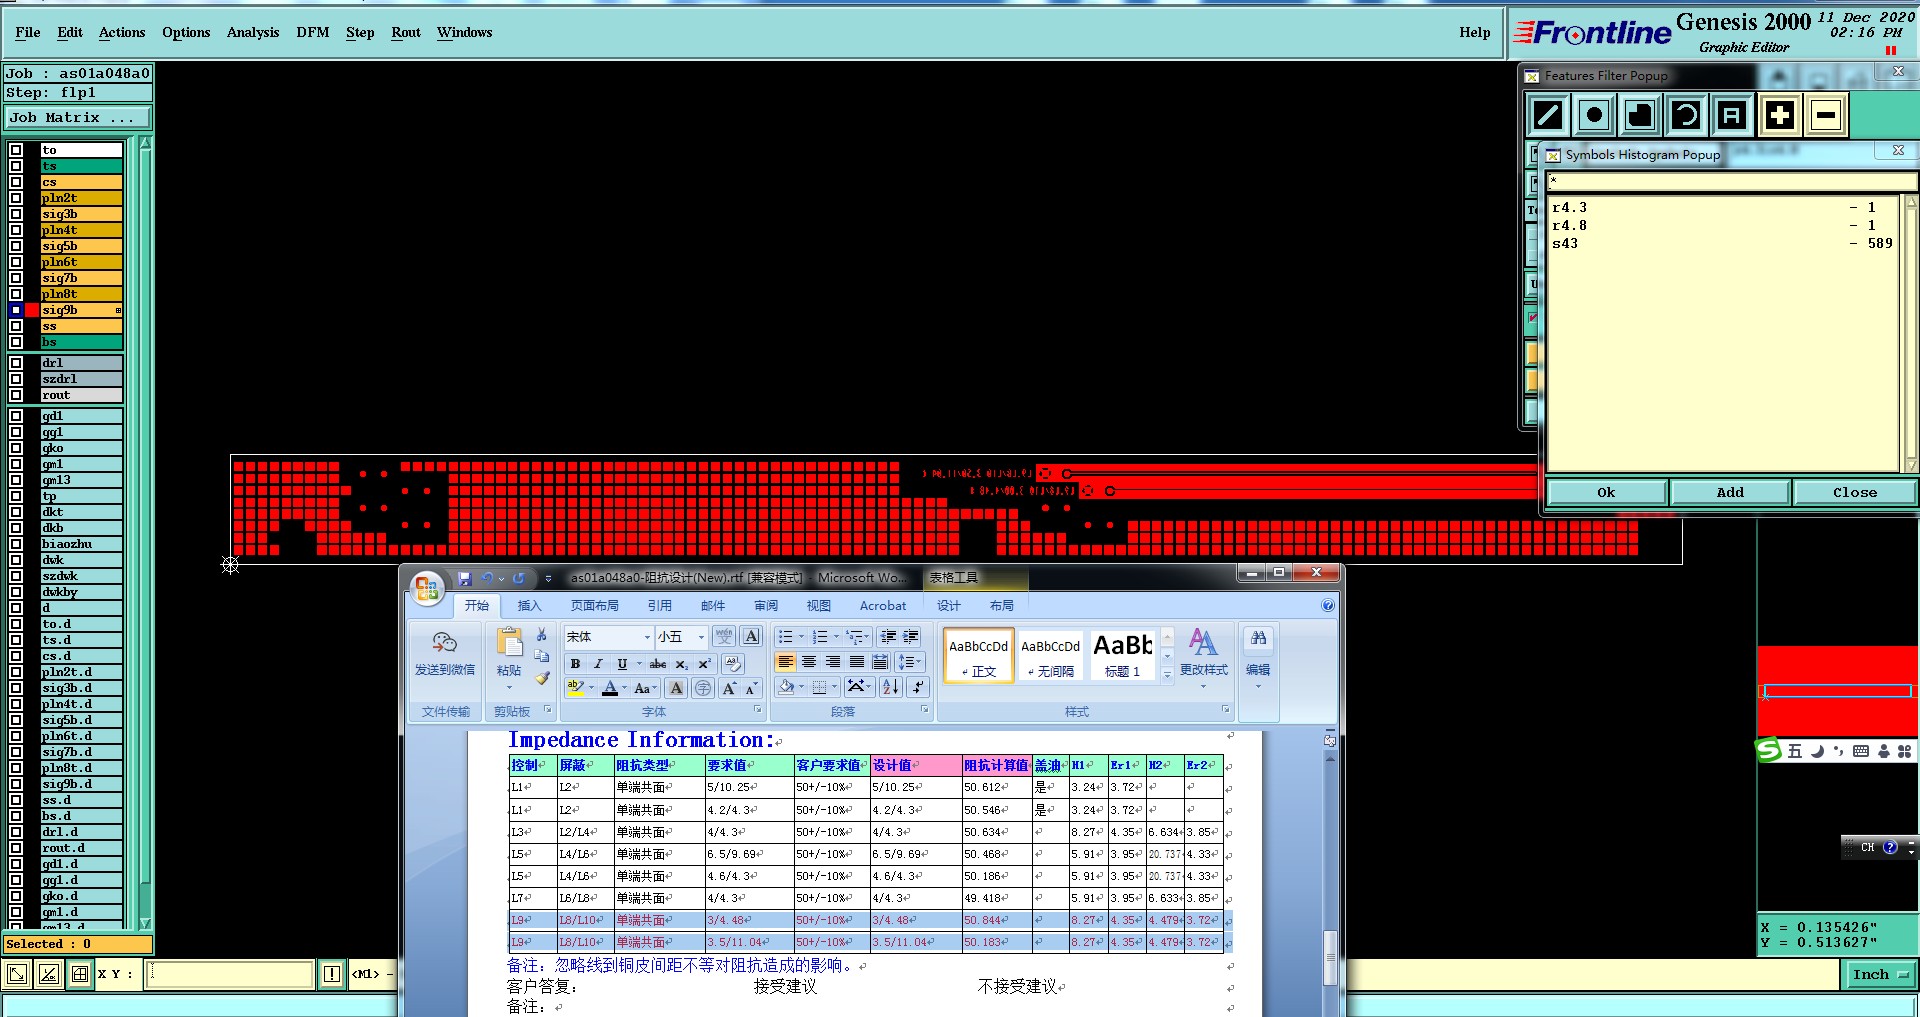The height and width of the screenshot is (1017, 1920).
Task: Switch to the Word 页面布局 tab
Action: (x=594, y=606)
